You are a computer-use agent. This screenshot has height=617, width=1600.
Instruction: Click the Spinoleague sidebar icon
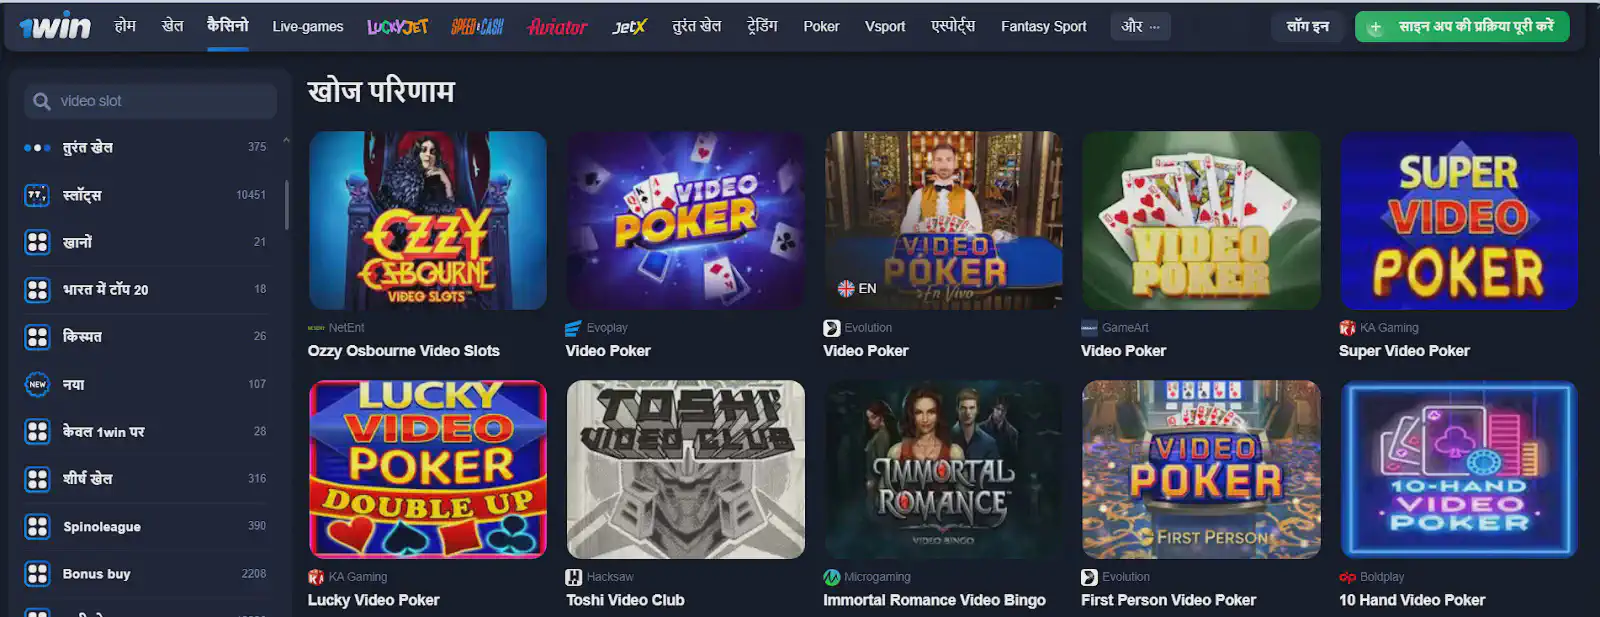pyautogui.click(x=37, y=526)
